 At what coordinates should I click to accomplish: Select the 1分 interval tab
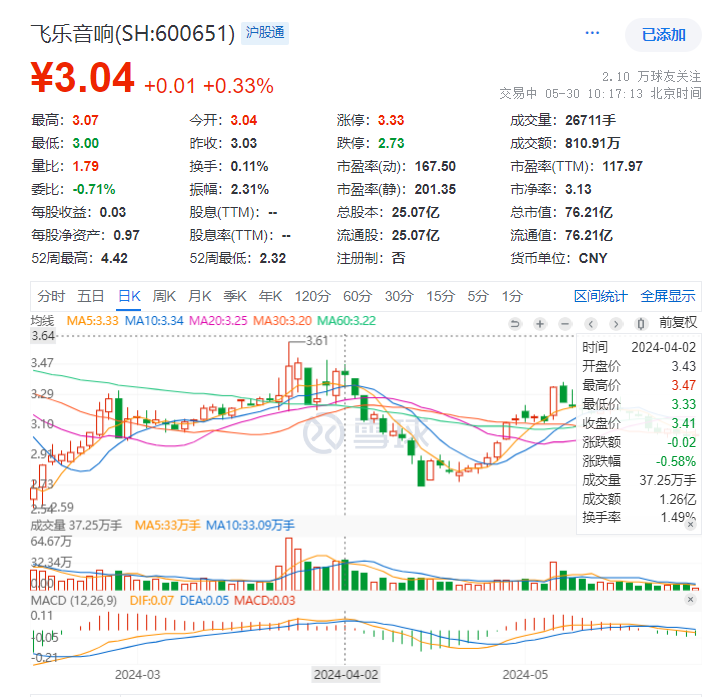coord(512,296)
